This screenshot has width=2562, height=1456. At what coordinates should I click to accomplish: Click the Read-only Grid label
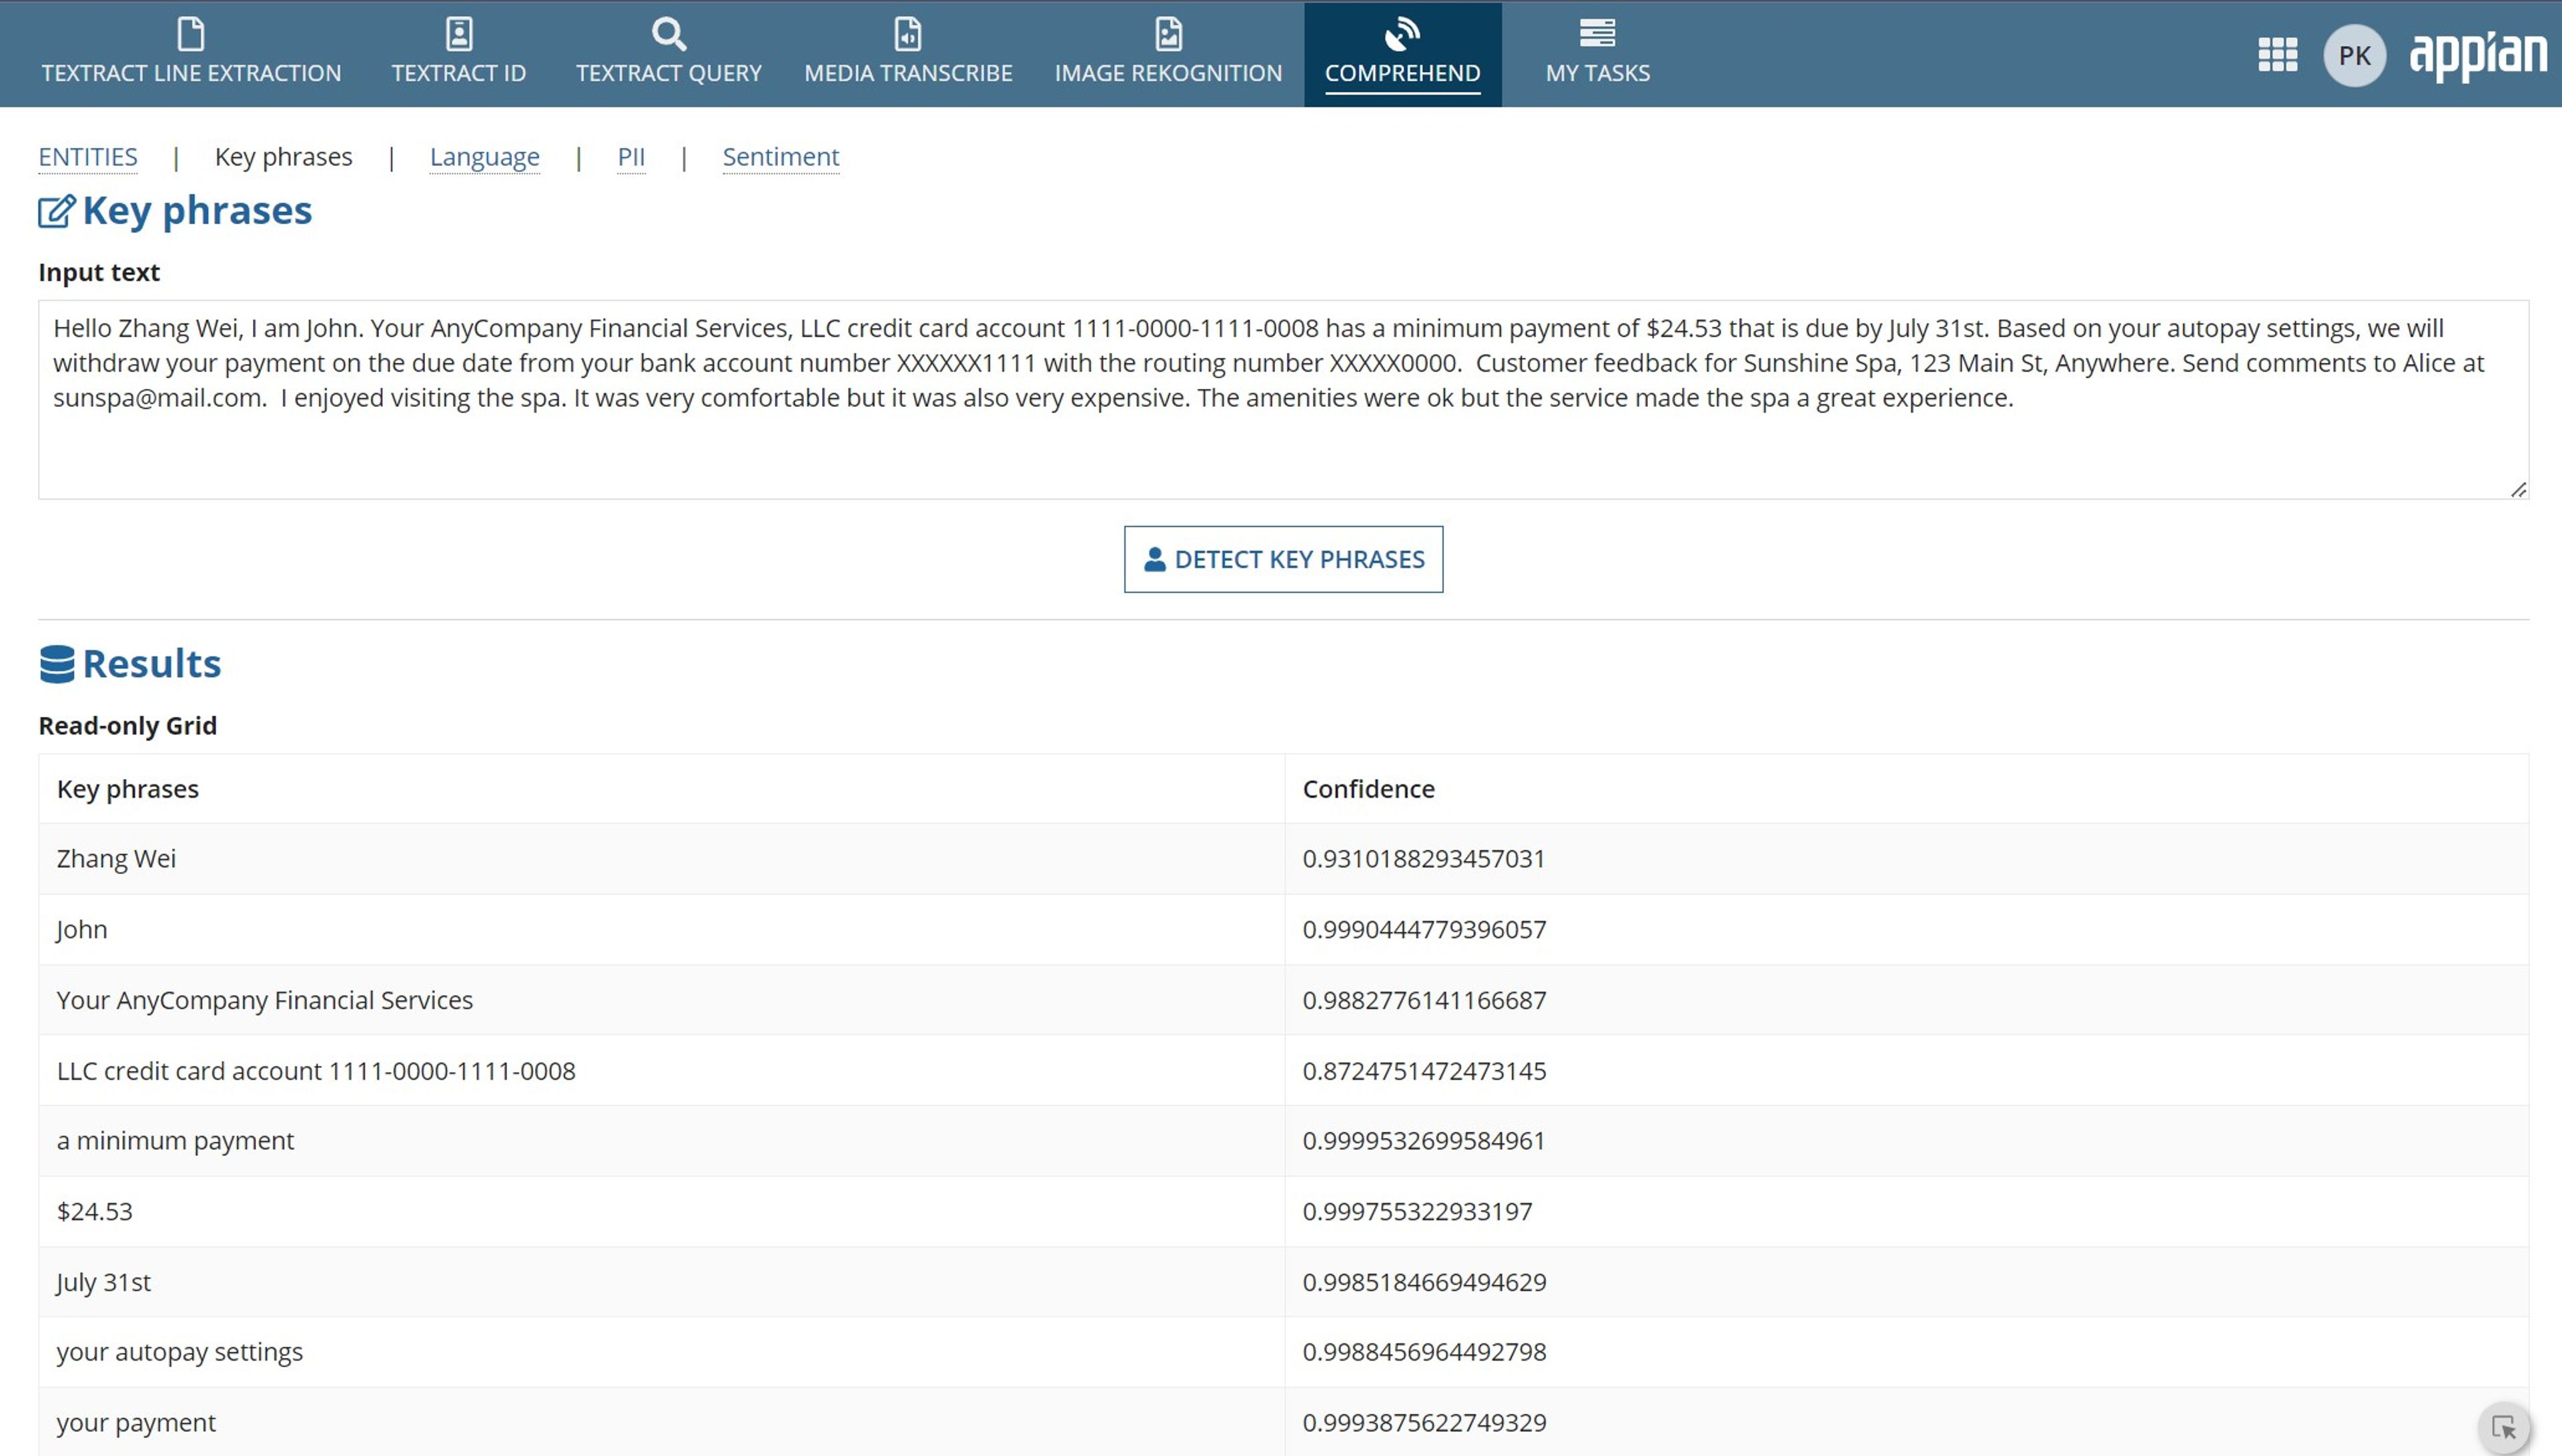(127, 726)
